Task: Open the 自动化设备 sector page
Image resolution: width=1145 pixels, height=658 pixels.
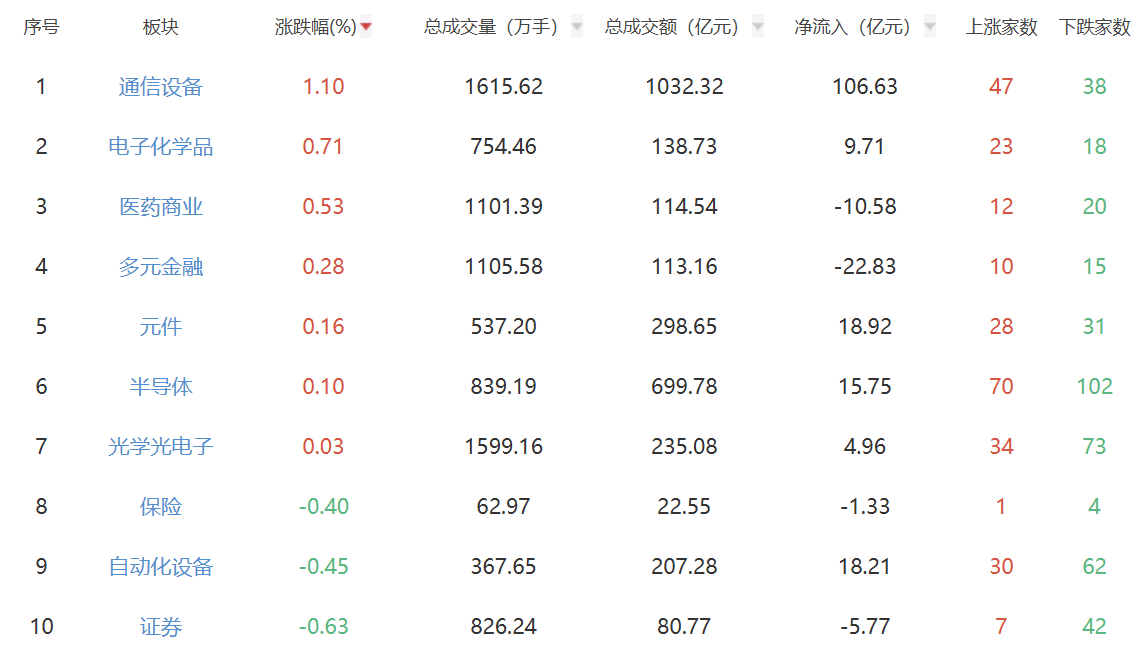Action: [162, 565]
